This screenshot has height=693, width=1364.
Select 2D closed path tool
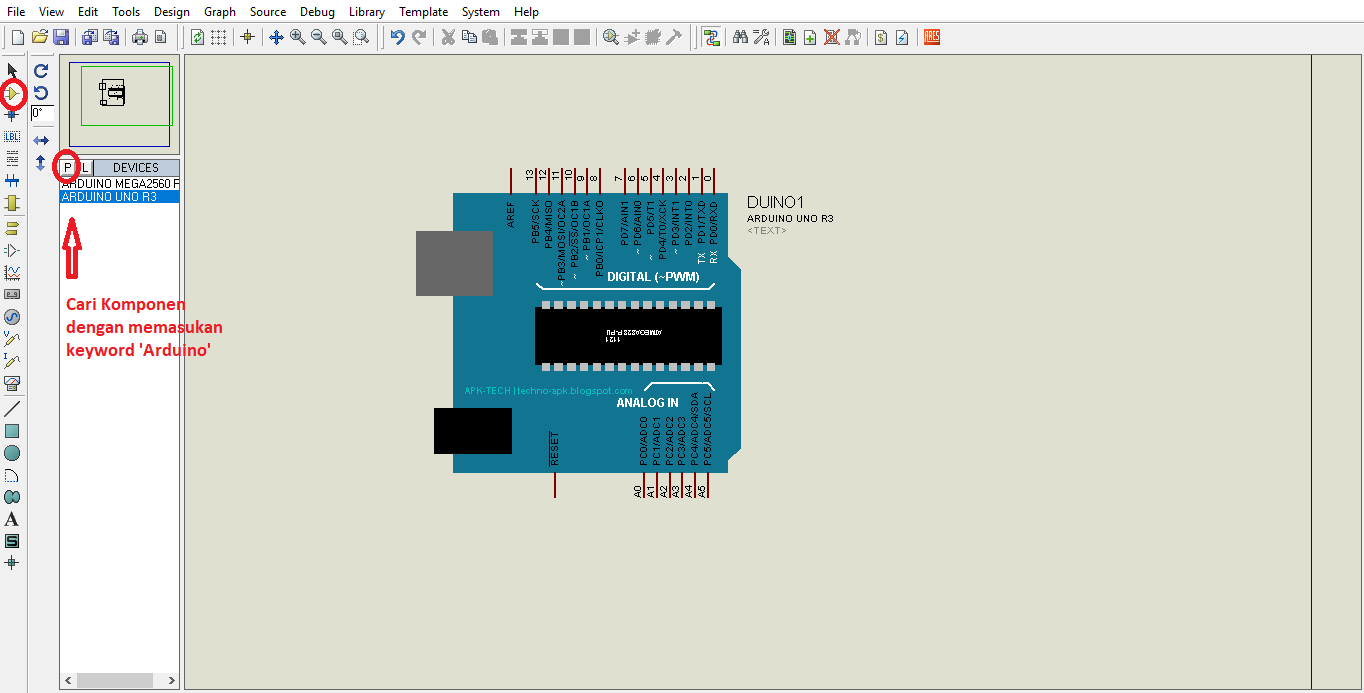pos(12,497)
